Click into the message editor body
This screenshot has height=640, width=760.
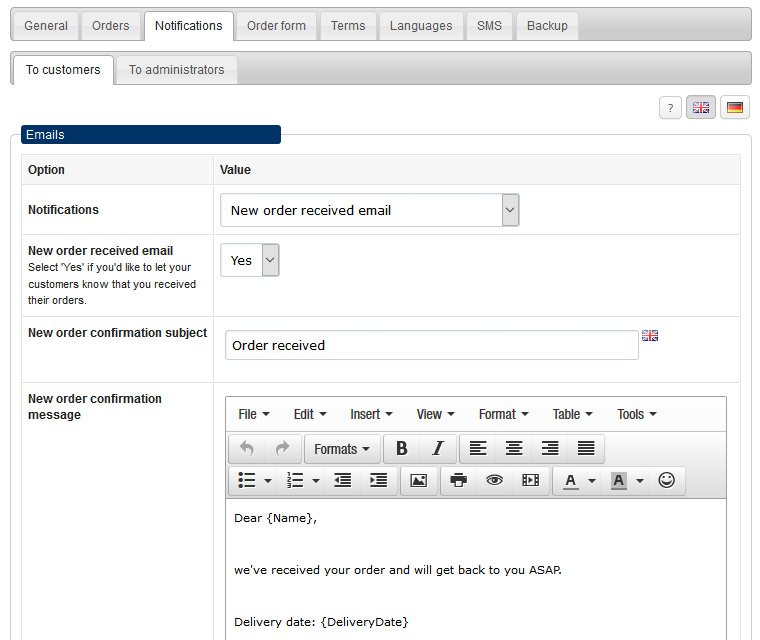point(475,570)
